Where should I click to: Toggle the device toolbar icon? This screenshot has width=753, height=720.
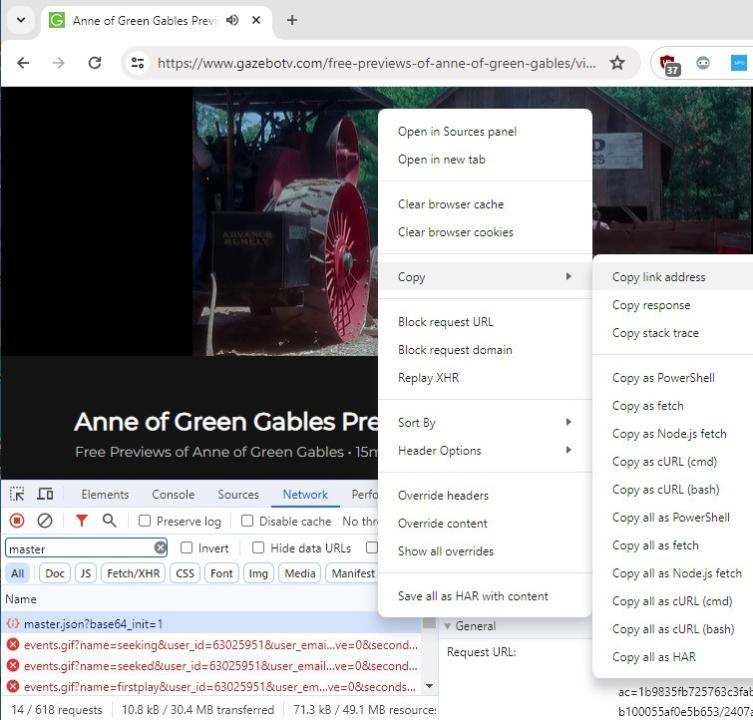pos(45,494)
